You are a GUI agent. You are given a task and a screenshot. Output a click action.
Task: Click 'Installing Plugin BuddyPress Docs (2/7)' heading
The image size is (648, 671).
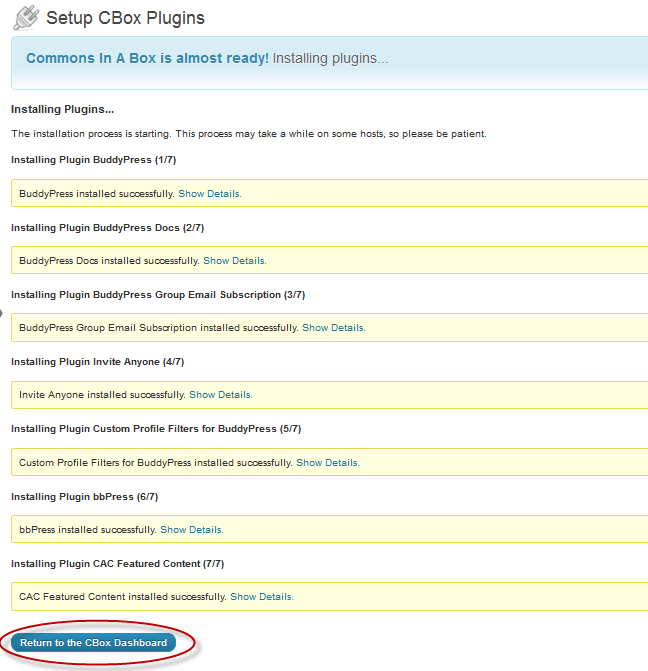click(x=107, y=228)
